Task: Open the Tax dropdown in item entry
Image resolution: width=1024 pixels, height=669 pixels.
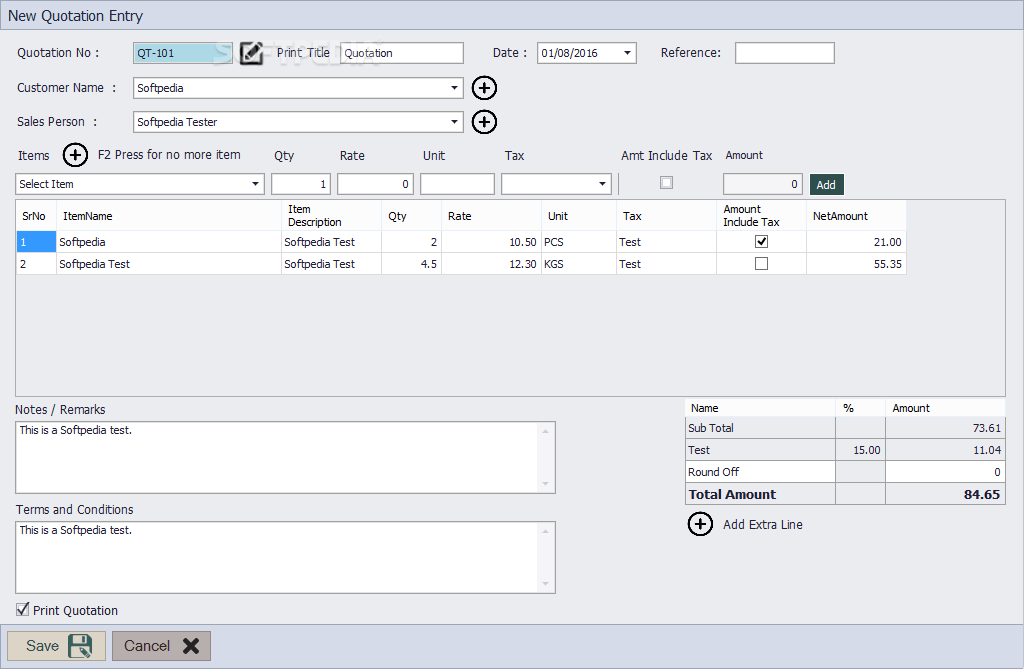Action: [602, 184]
